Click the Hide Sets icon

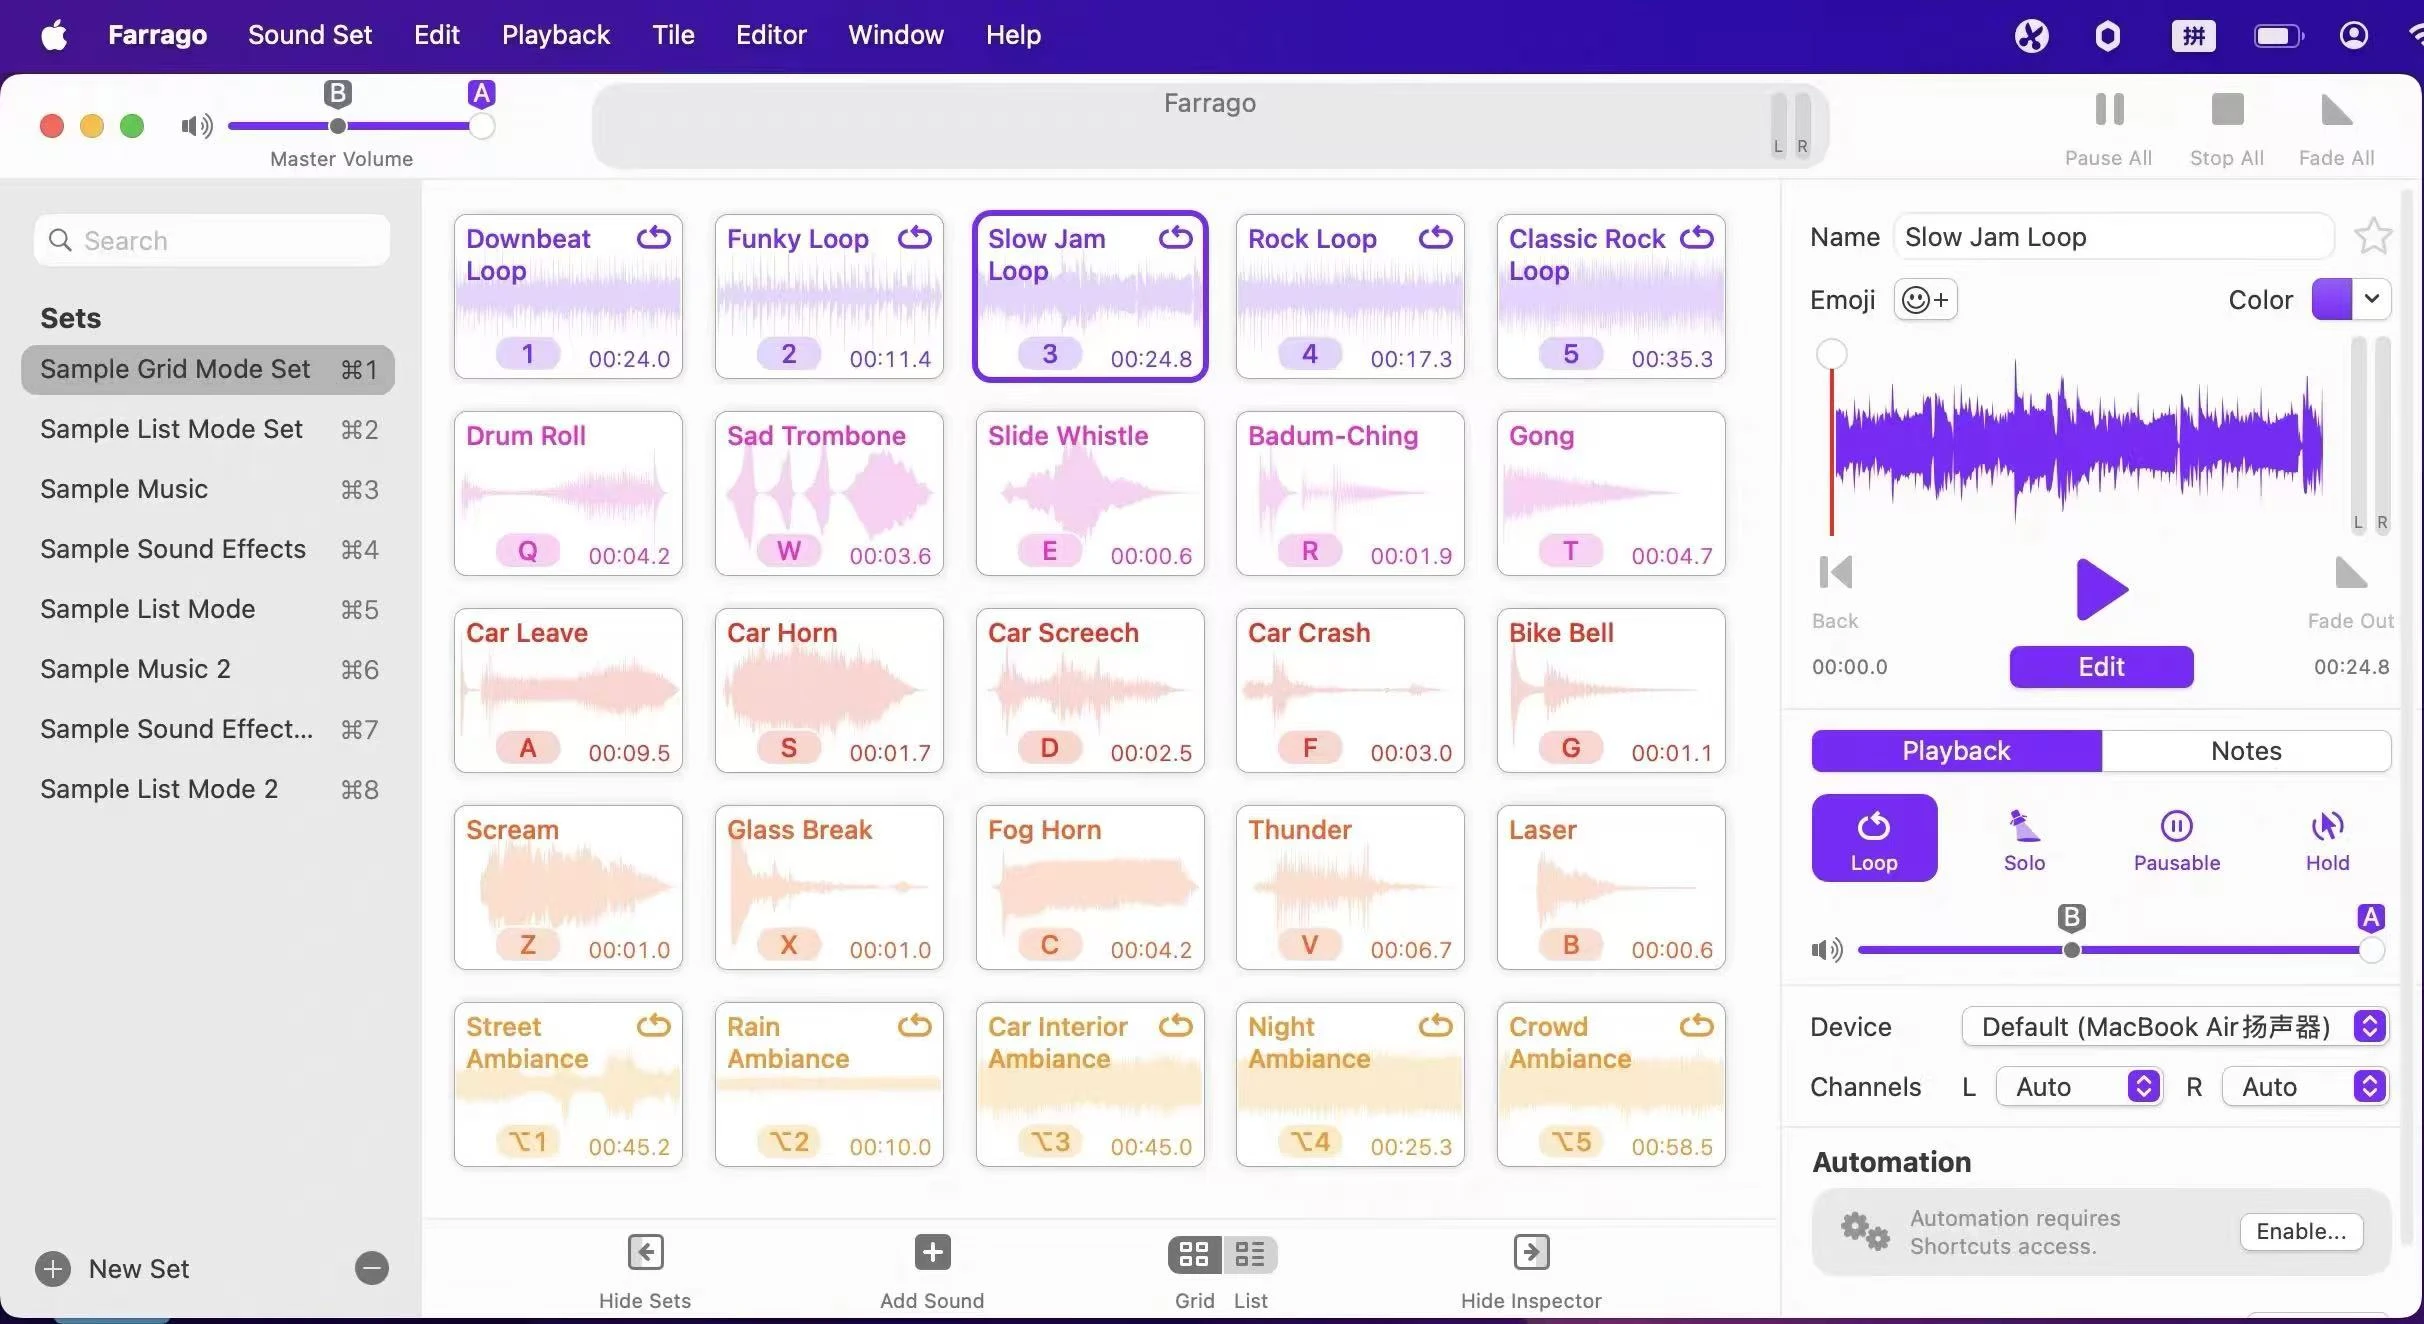point(645,1252)
